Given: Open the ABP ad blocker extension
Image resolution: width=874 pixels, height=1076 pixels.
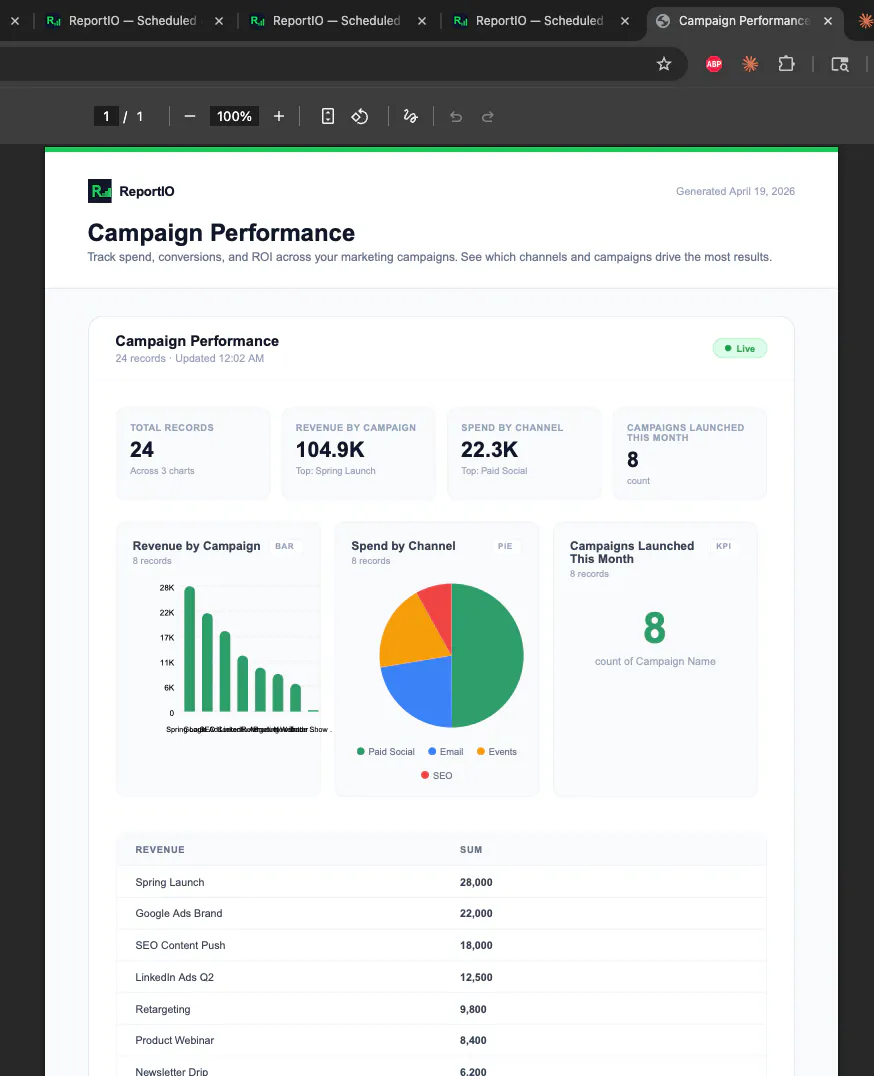Looking at the screenshot, I should (x=713, y=65).
